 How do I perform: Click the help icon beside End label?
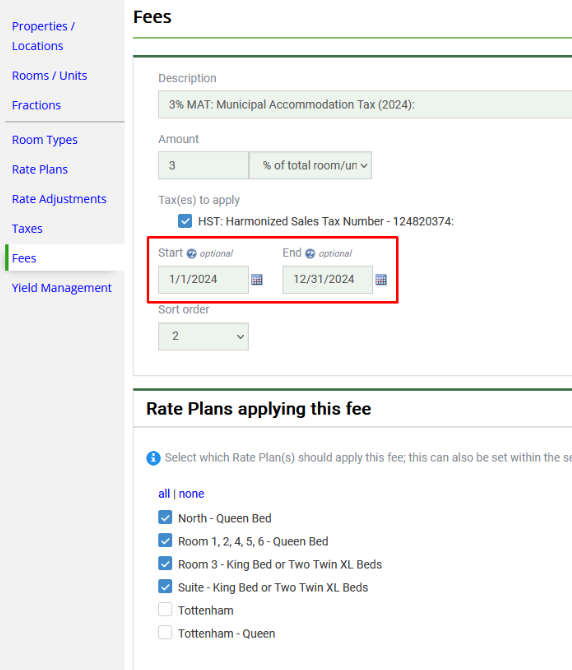pyautogui.click(x=310, y=254)
